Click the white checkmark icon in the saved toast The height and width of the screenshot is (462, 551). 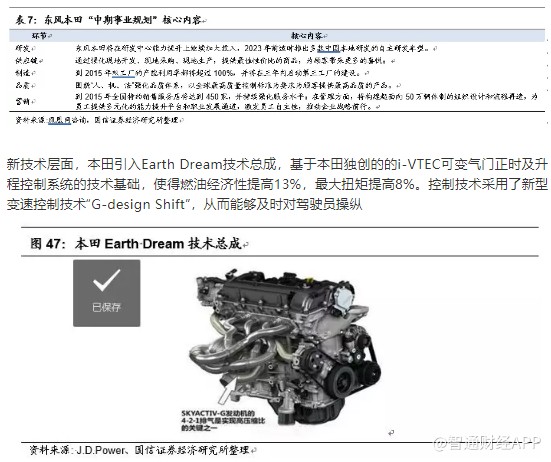[x=106, y=280]
